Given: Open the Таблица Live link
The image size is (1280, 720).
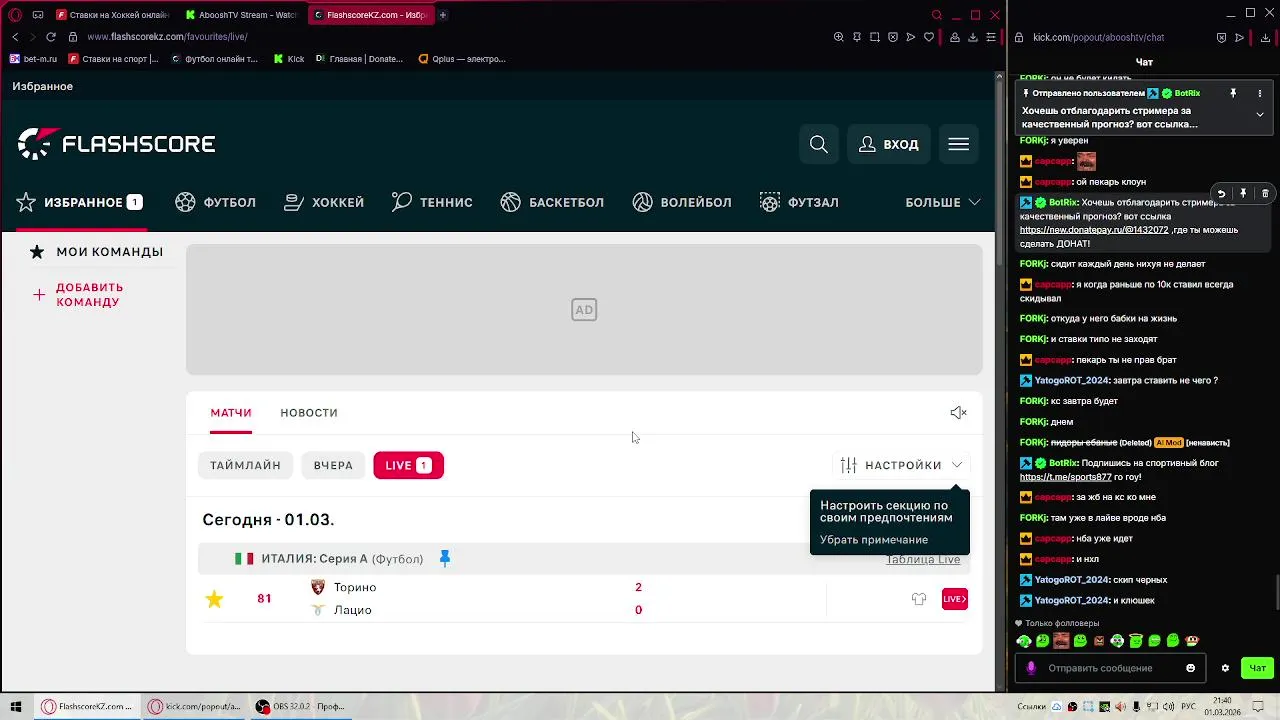Looking at the screenshot, I should 923,559.
